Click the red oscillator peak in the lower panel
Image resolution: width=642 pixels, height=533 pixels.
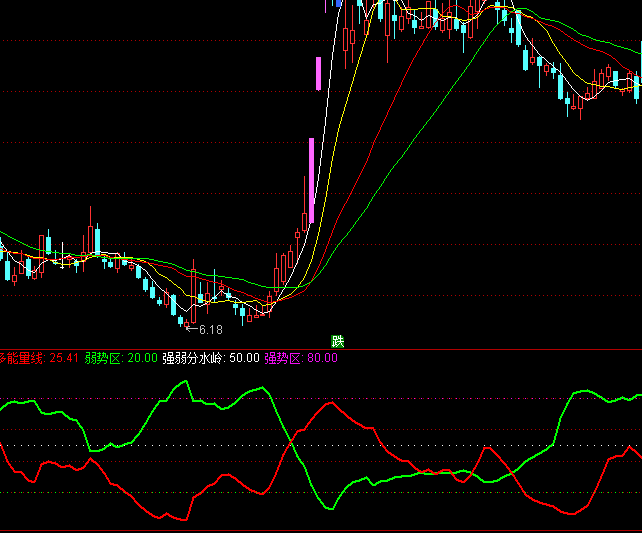pos(328,403)
